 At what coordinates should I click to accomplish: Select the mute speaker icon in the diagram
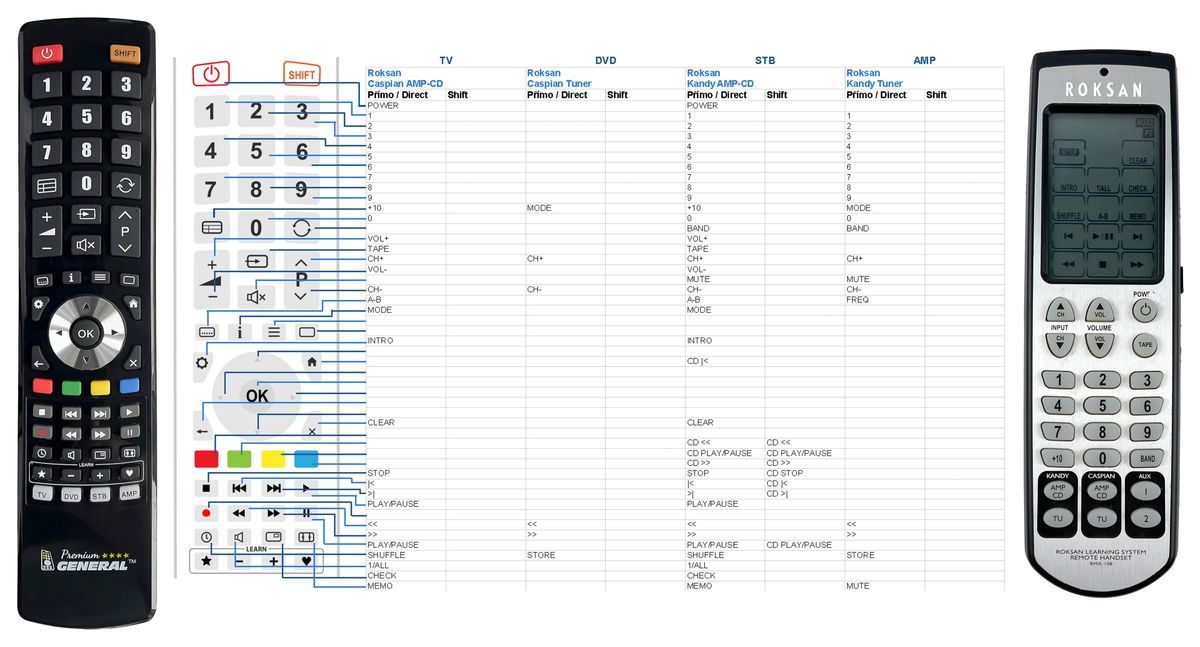click(256, 296)
